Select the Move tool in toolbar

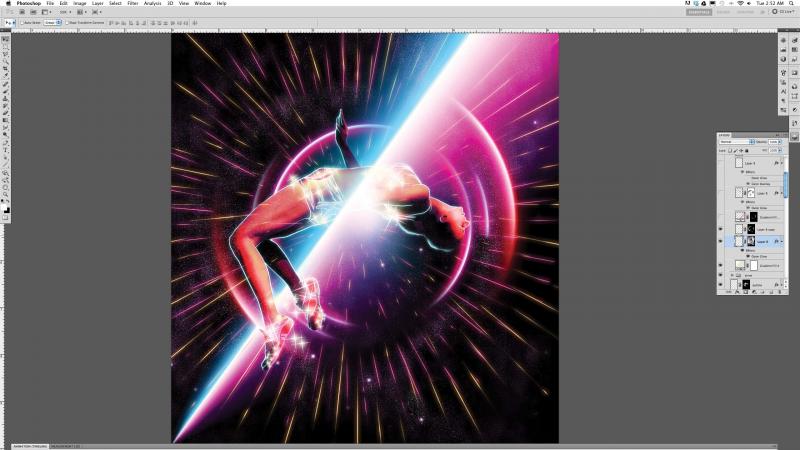pyautogui.click(x=6, y=39)
